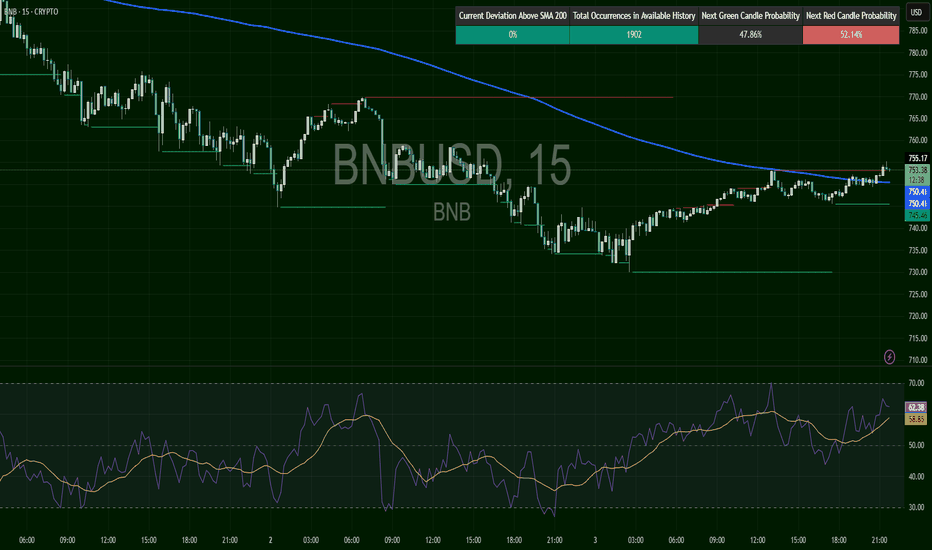Click the date label 3 on time axis
The height and width of the screenshot is (550, 932).
595,540
